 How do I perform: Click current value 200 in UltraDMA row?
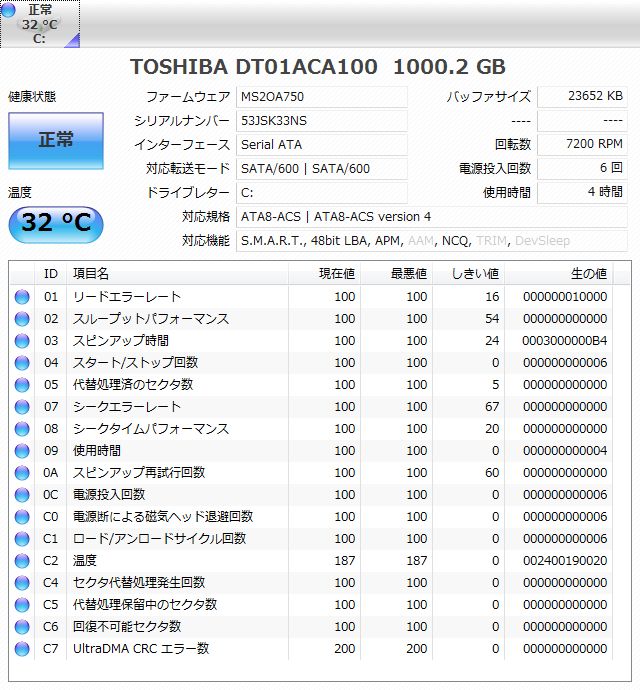(x=345, y=649)
